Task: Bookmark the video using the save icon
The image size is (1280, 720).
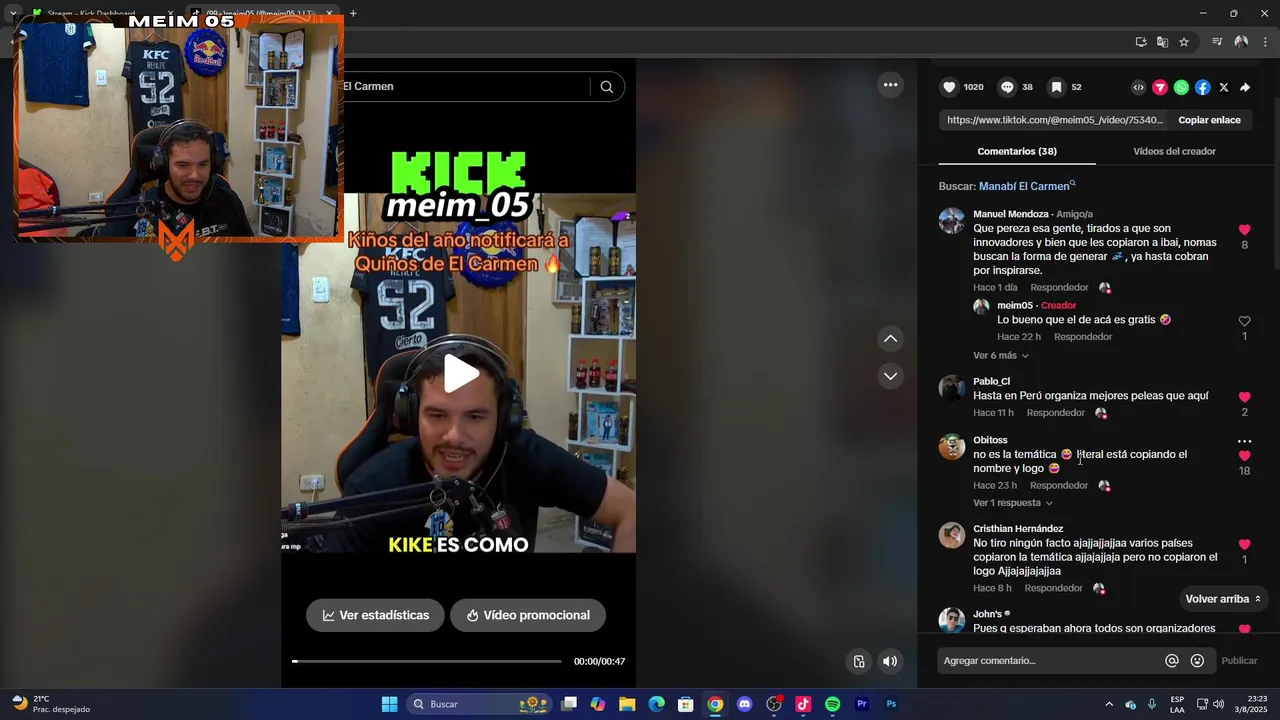Action: [1056, 87]
